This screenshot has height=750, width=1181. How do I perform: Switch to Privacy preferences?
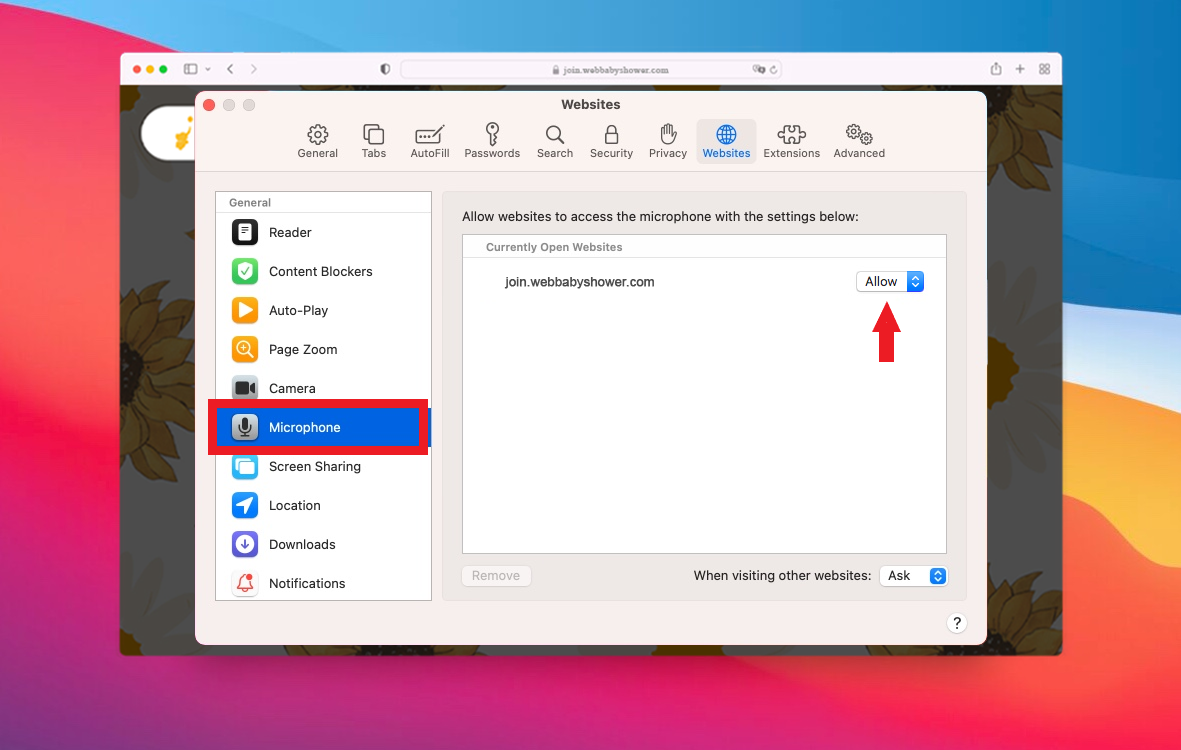coord(667,141)
